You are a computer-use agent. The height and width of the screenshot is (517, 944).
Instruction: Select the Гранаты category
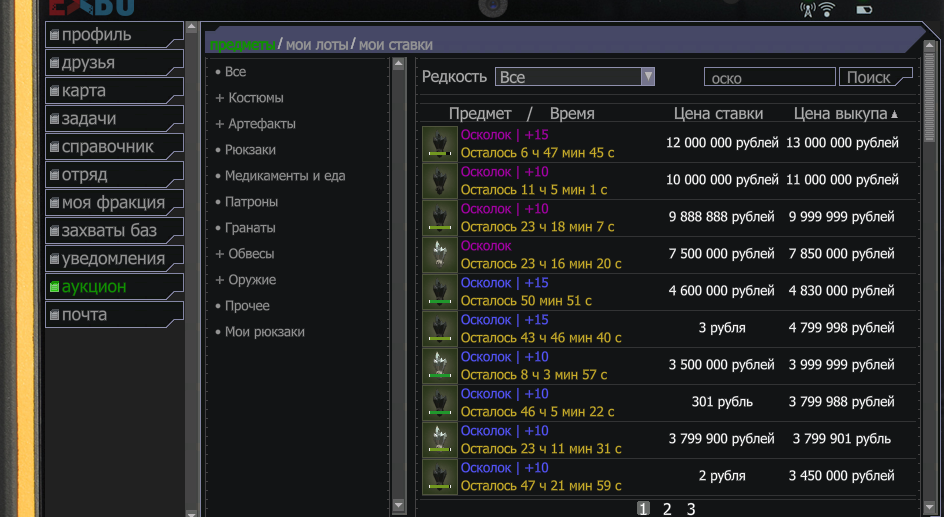[245, 228]
